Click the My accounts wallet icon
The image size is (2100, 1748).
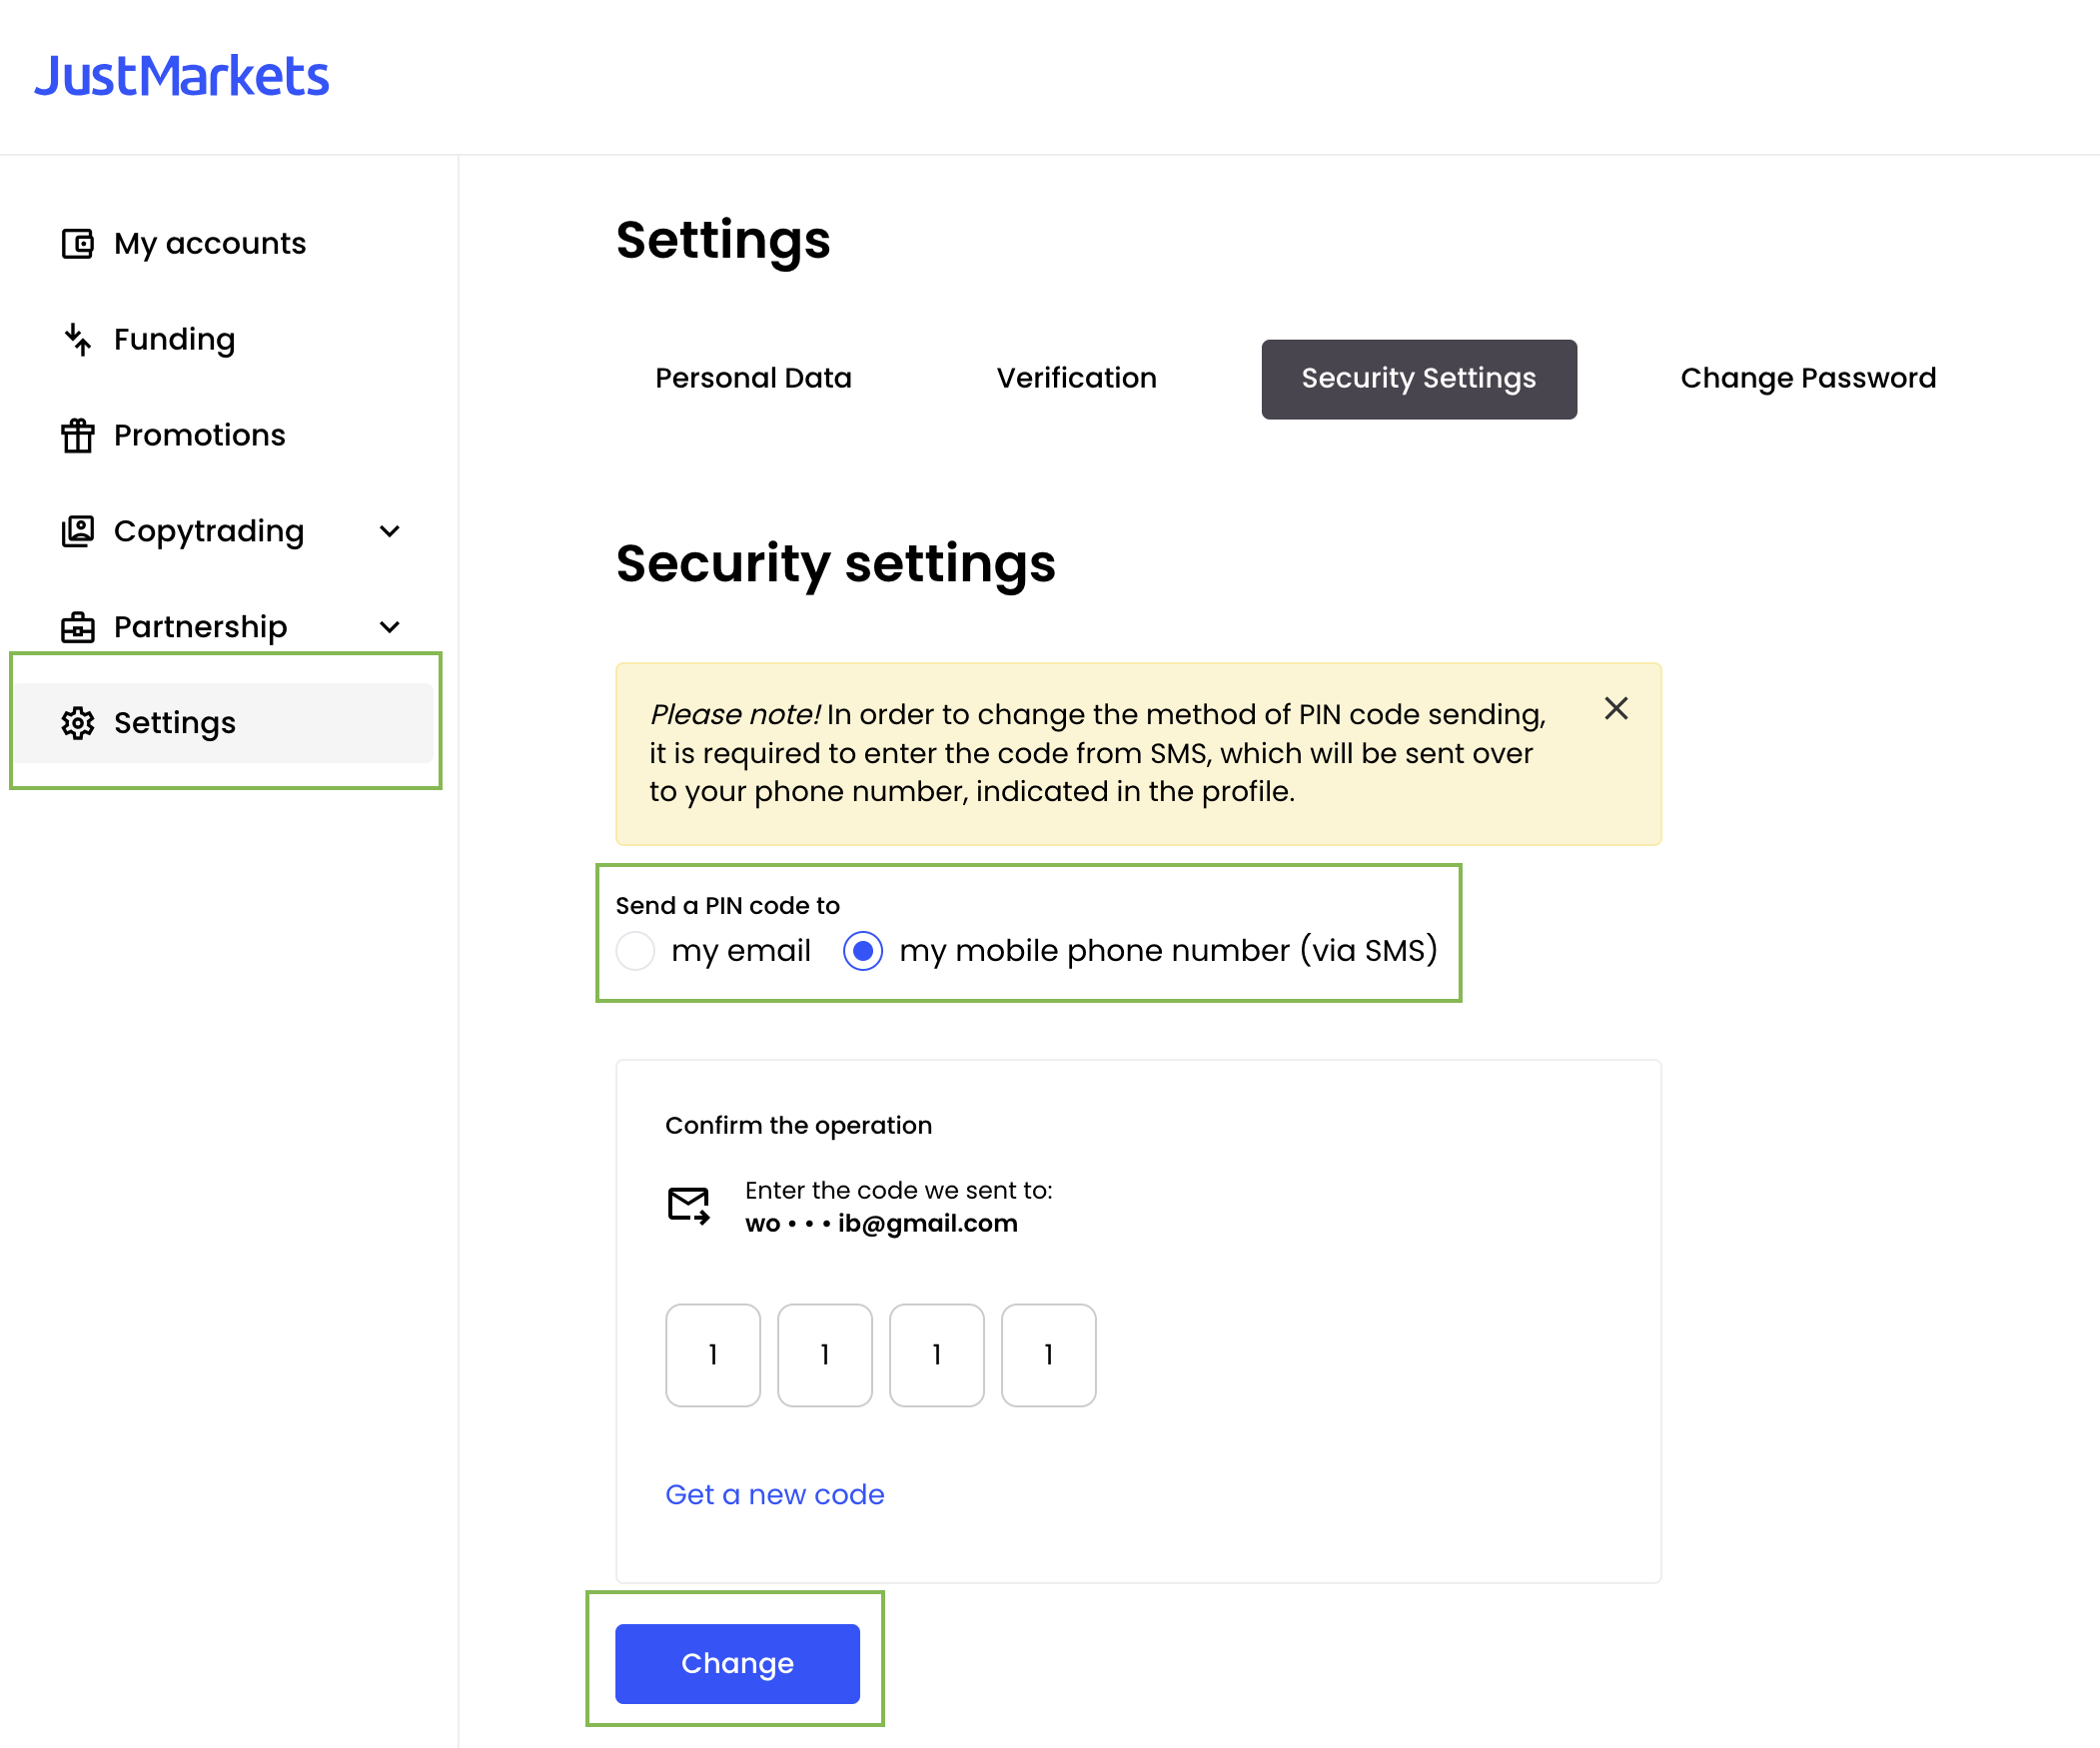pos(77,243)
